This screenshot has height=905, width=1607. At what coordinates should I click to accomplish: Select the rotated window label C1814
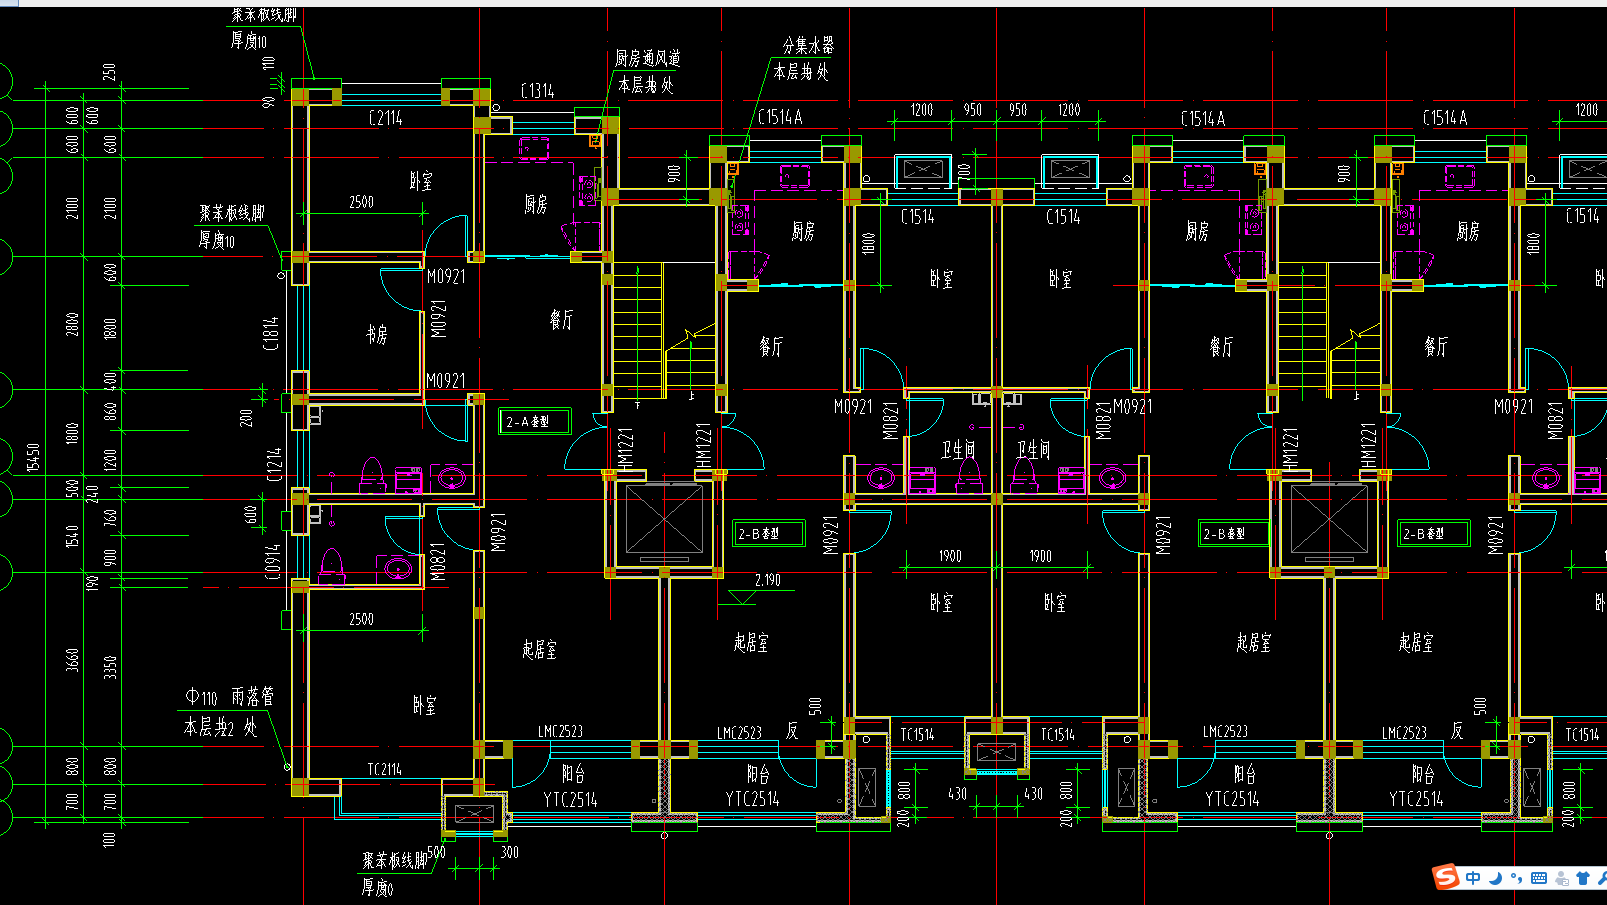[271, 333]
